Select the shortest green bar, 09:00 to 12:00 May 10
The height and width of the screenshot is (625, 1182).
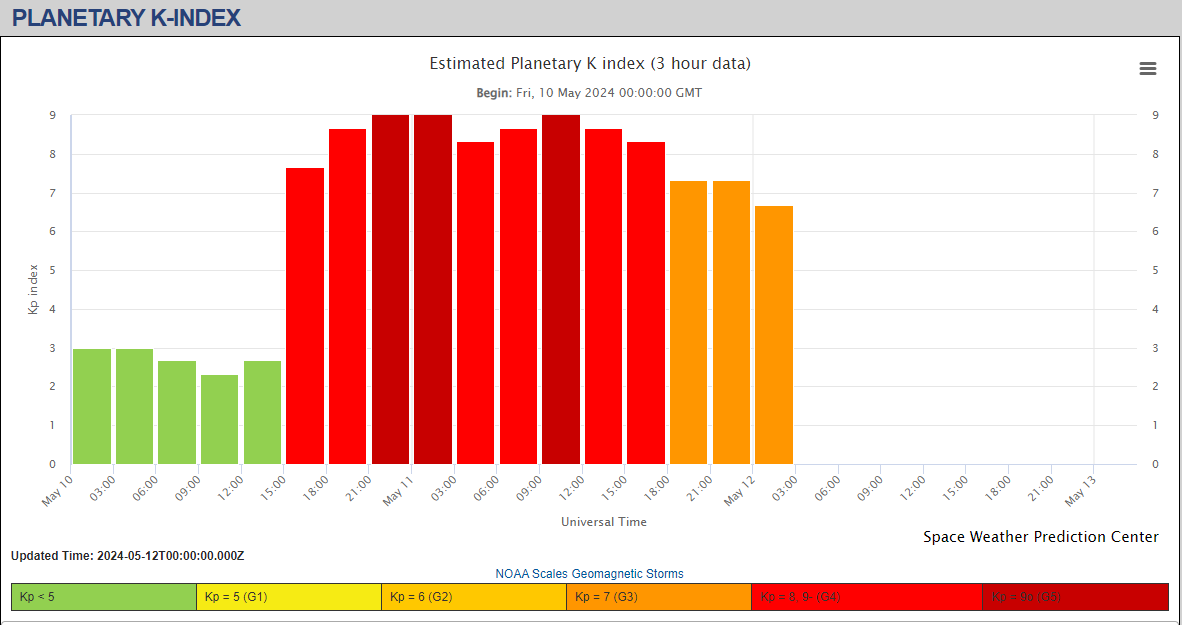219,419
